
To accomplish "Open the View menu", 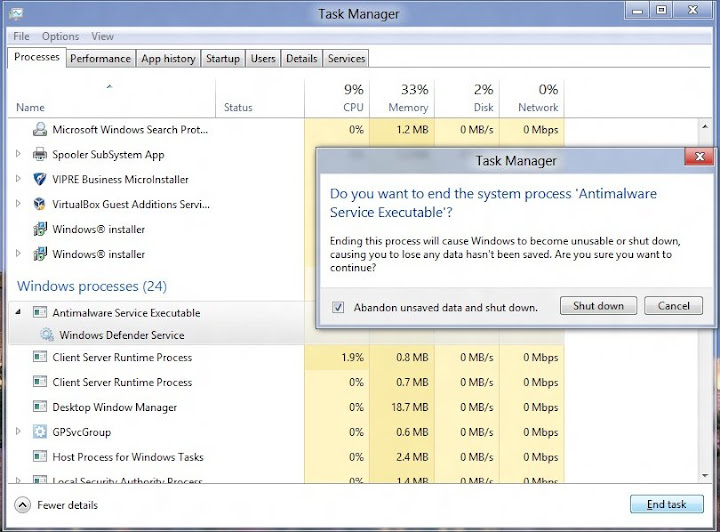I will pos(102,36).
